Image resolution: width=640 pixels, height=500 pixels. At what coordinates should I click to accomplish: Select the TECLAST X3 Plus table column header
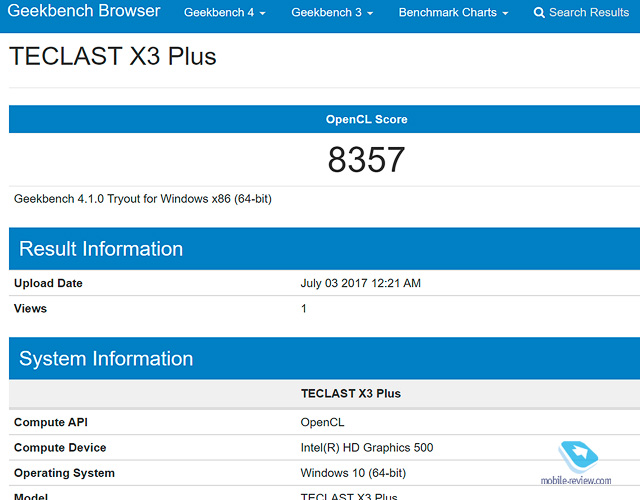click(x=351, y=393)
